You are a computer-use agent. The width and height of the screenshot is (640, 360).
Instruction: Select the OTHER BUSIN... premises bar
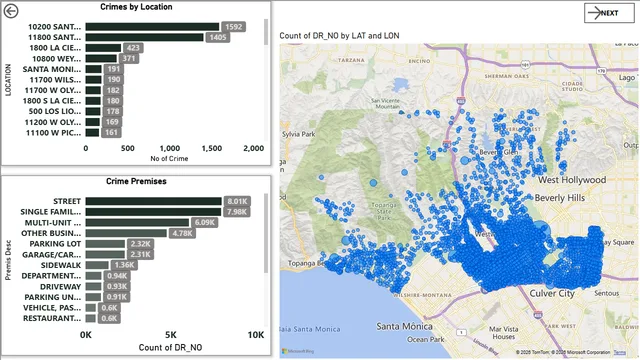coord(126,233)
